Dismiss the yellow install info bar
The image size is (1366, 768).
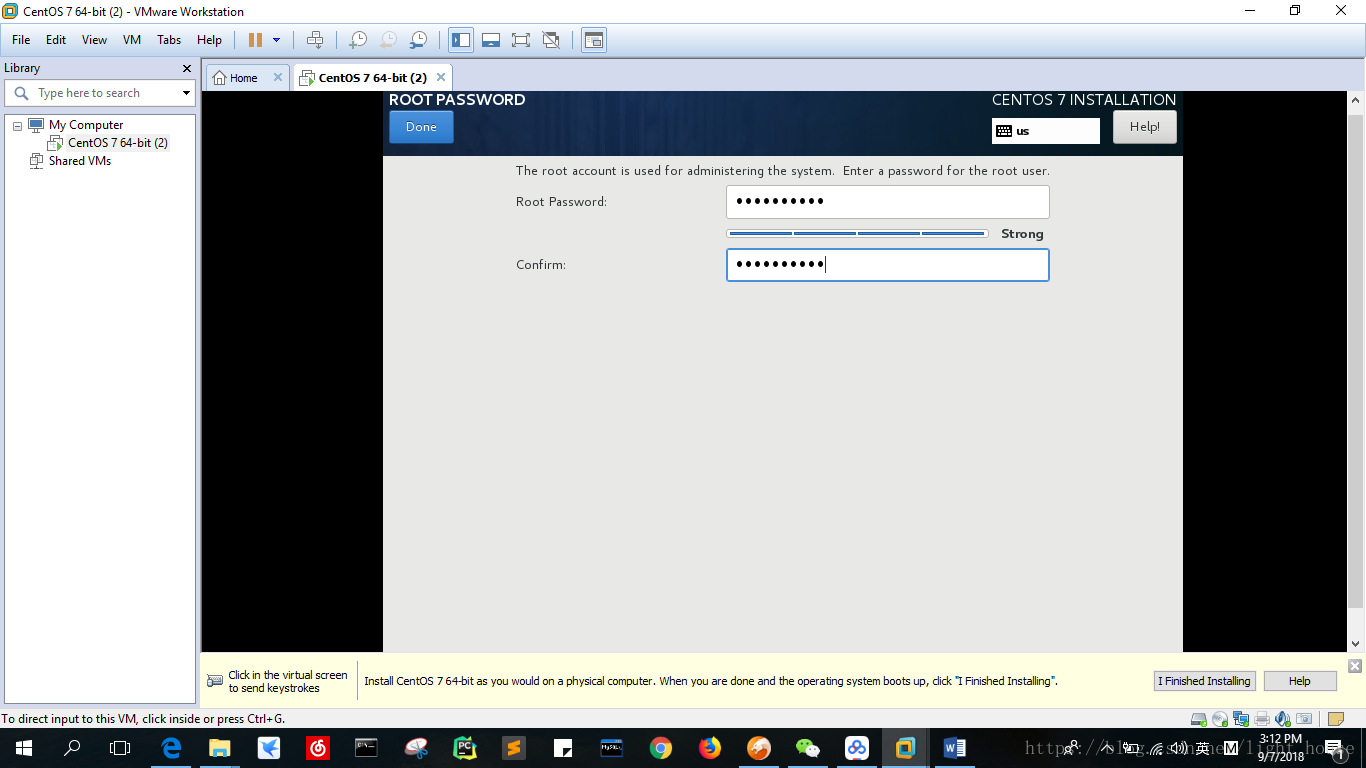click(1355, 666)
